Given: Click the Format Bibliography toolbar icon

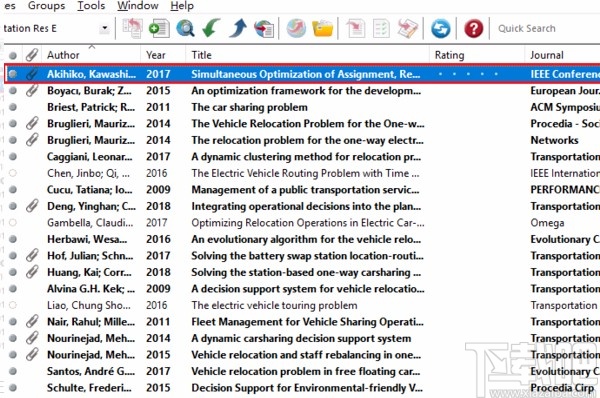Looking at the screenshot, I should [x=381, y=29].
